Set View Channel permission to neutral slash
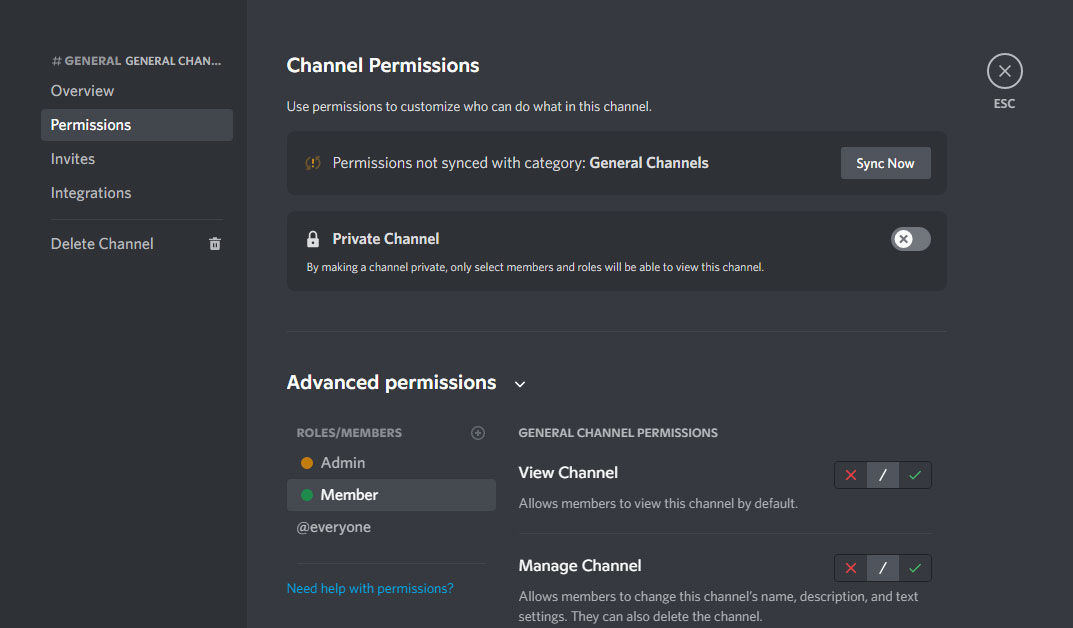Image resolution: width=1073 pixels, height=628 pixels. [x=883, y=475]
